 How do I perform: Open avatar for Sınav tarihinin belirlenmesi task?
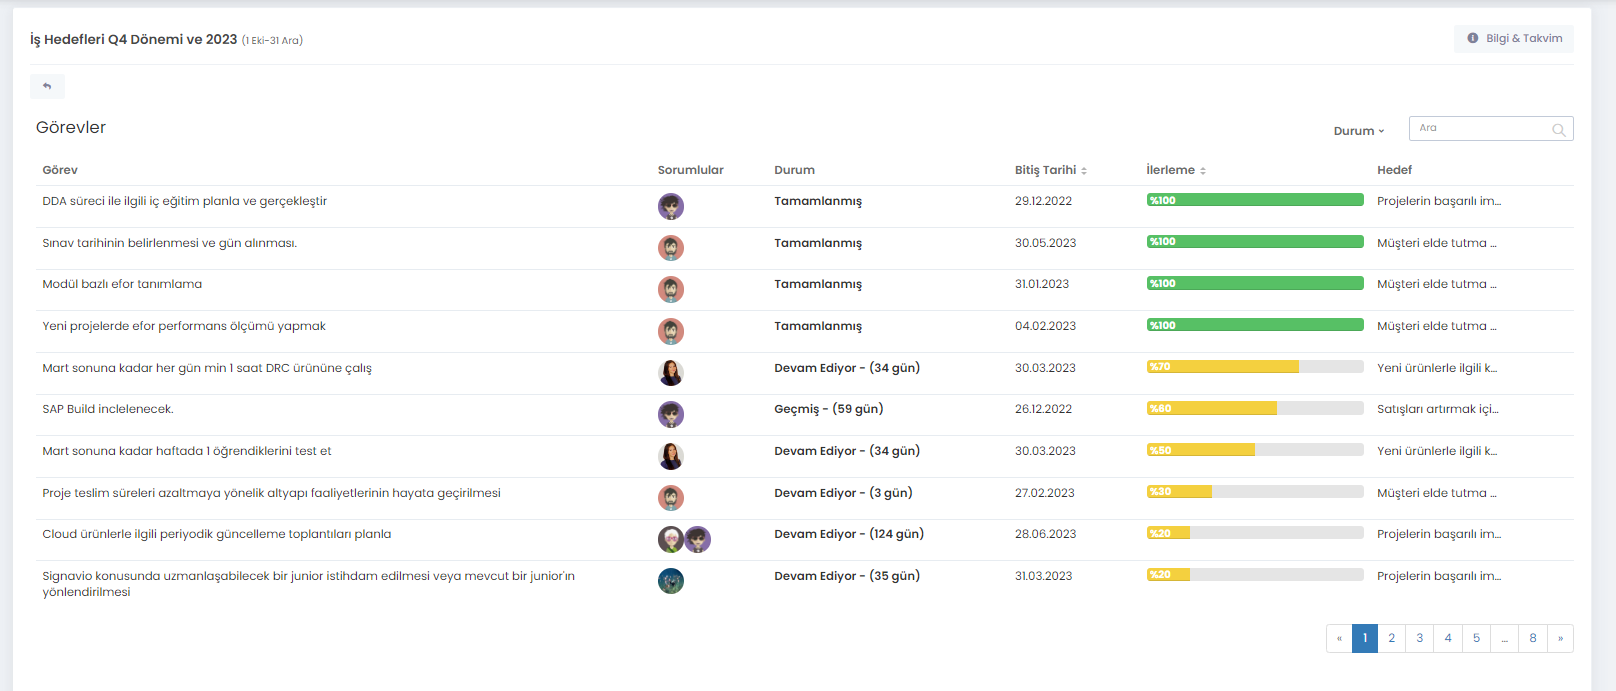(671, 248)
